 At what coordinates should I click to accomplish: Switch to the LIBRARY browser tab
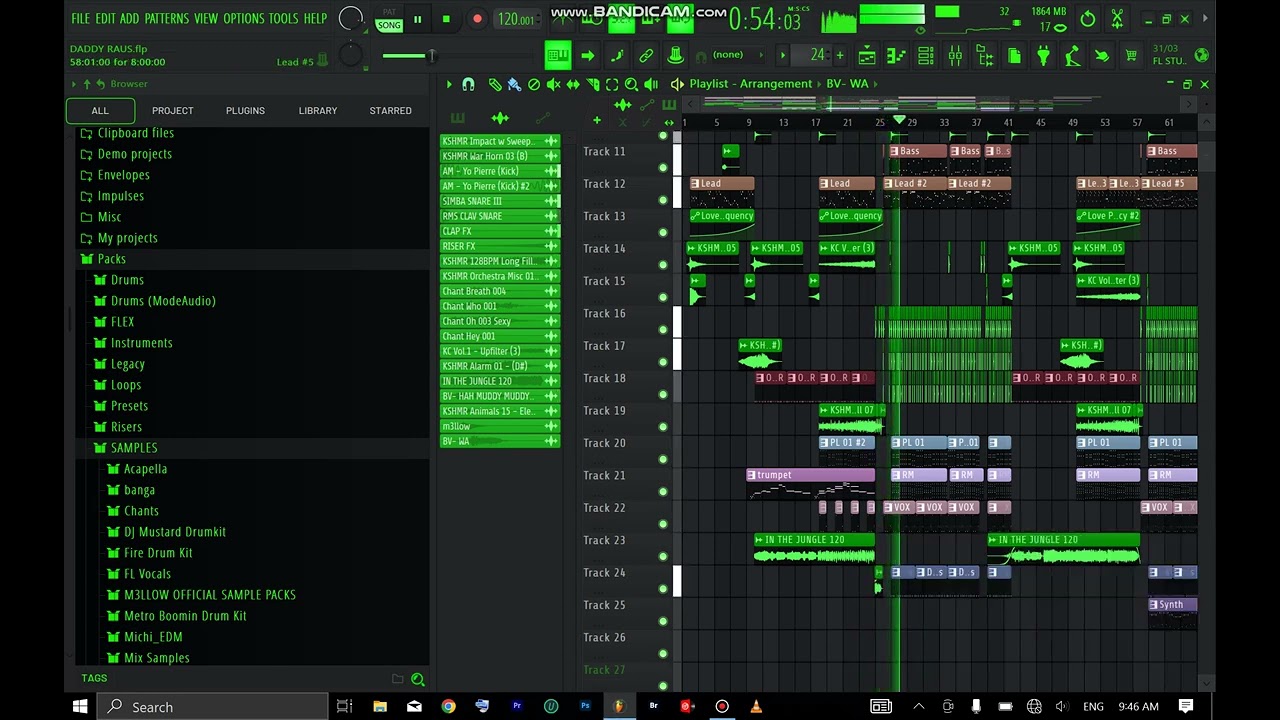pyautogui.click(x=318, y=111)
